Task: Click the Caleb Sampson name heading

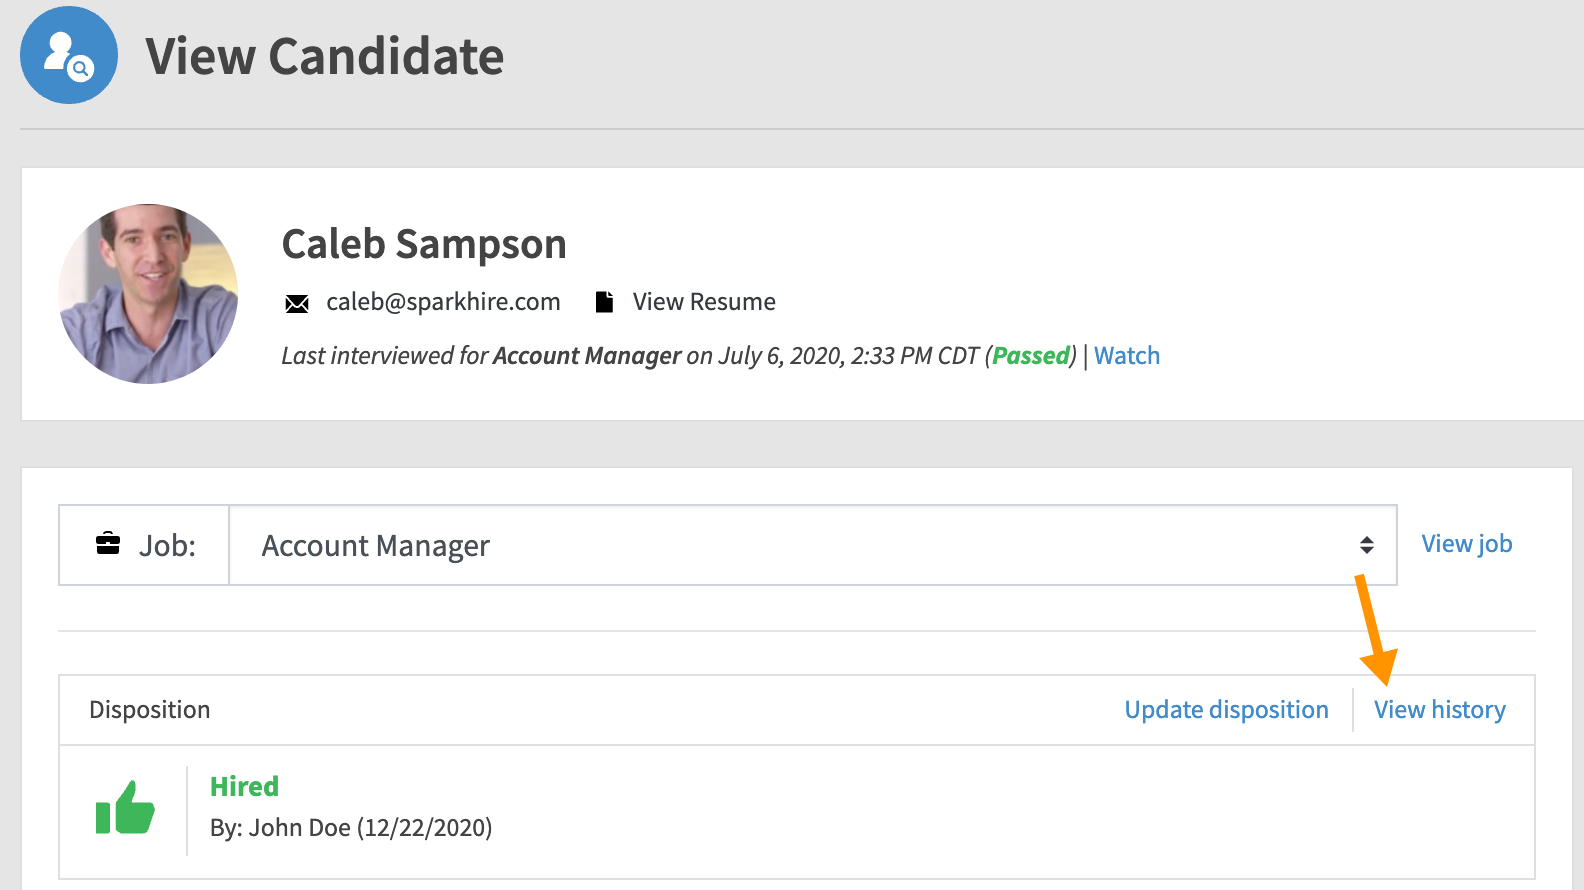Action: pyautogui.click(x=424, y=244)
